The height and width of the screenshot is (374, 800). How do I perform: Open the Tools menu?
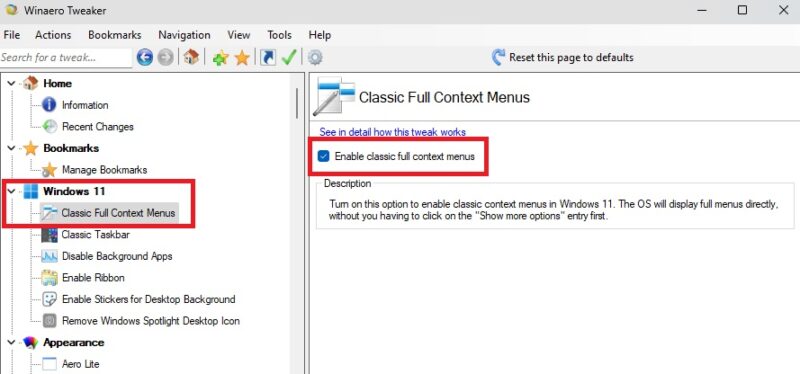pos(279,35)
